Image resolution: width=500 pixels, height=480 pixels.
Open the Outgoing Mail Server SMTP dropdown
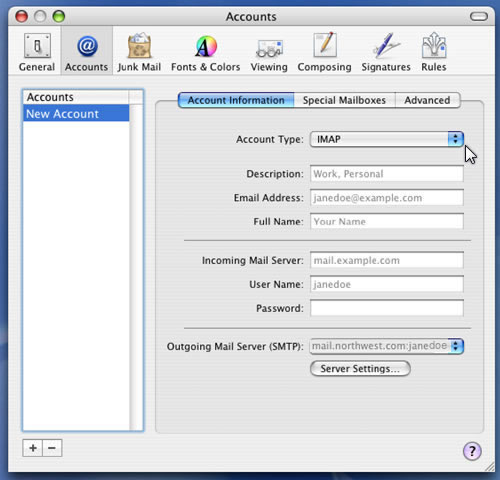coord(387,346)
